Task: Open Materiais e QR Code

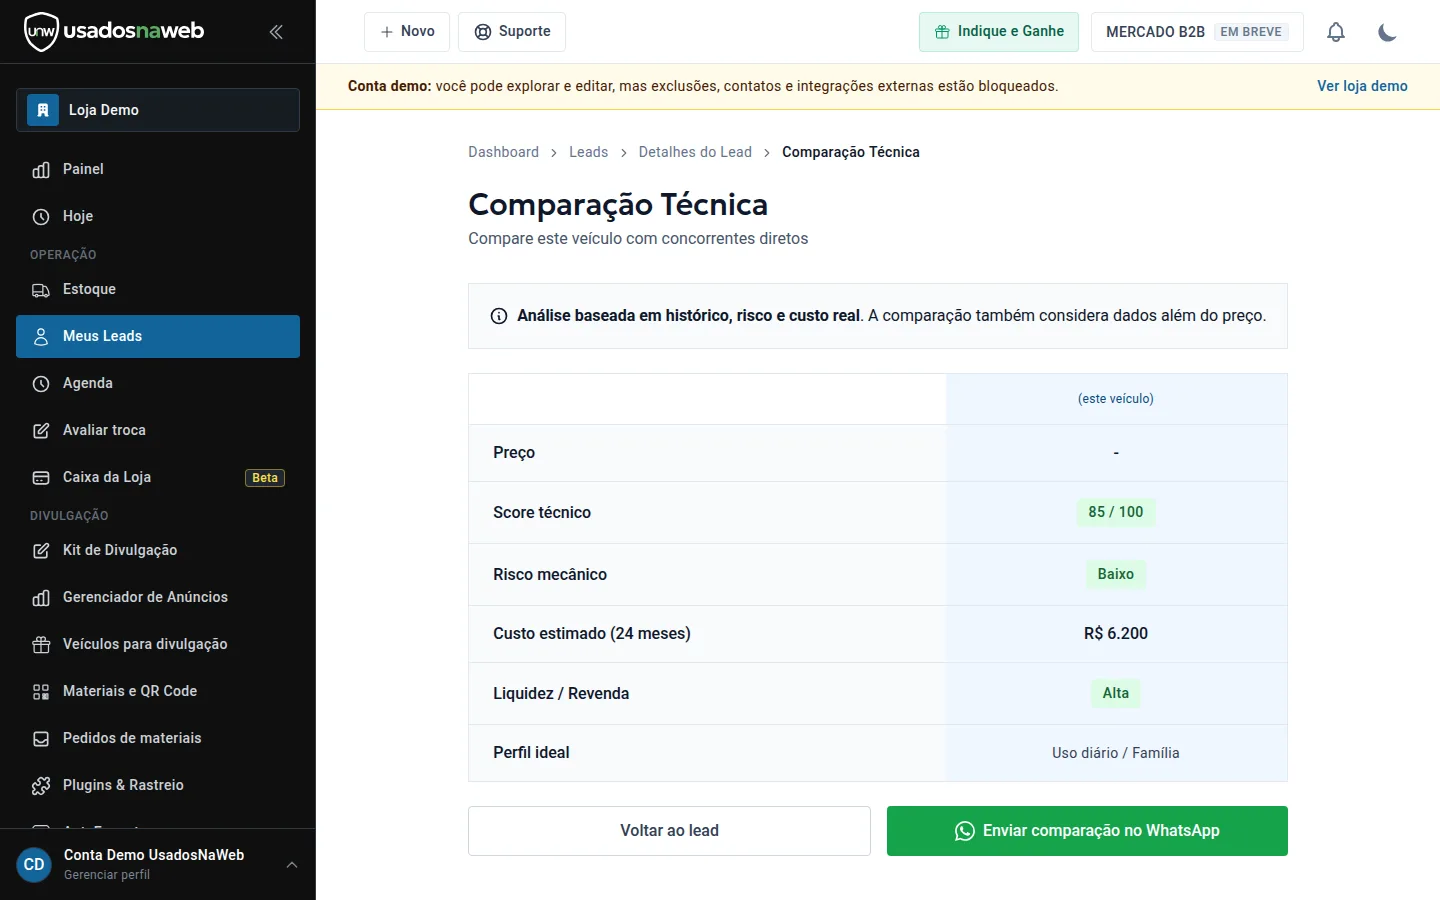Action: [x=158, y=691]
